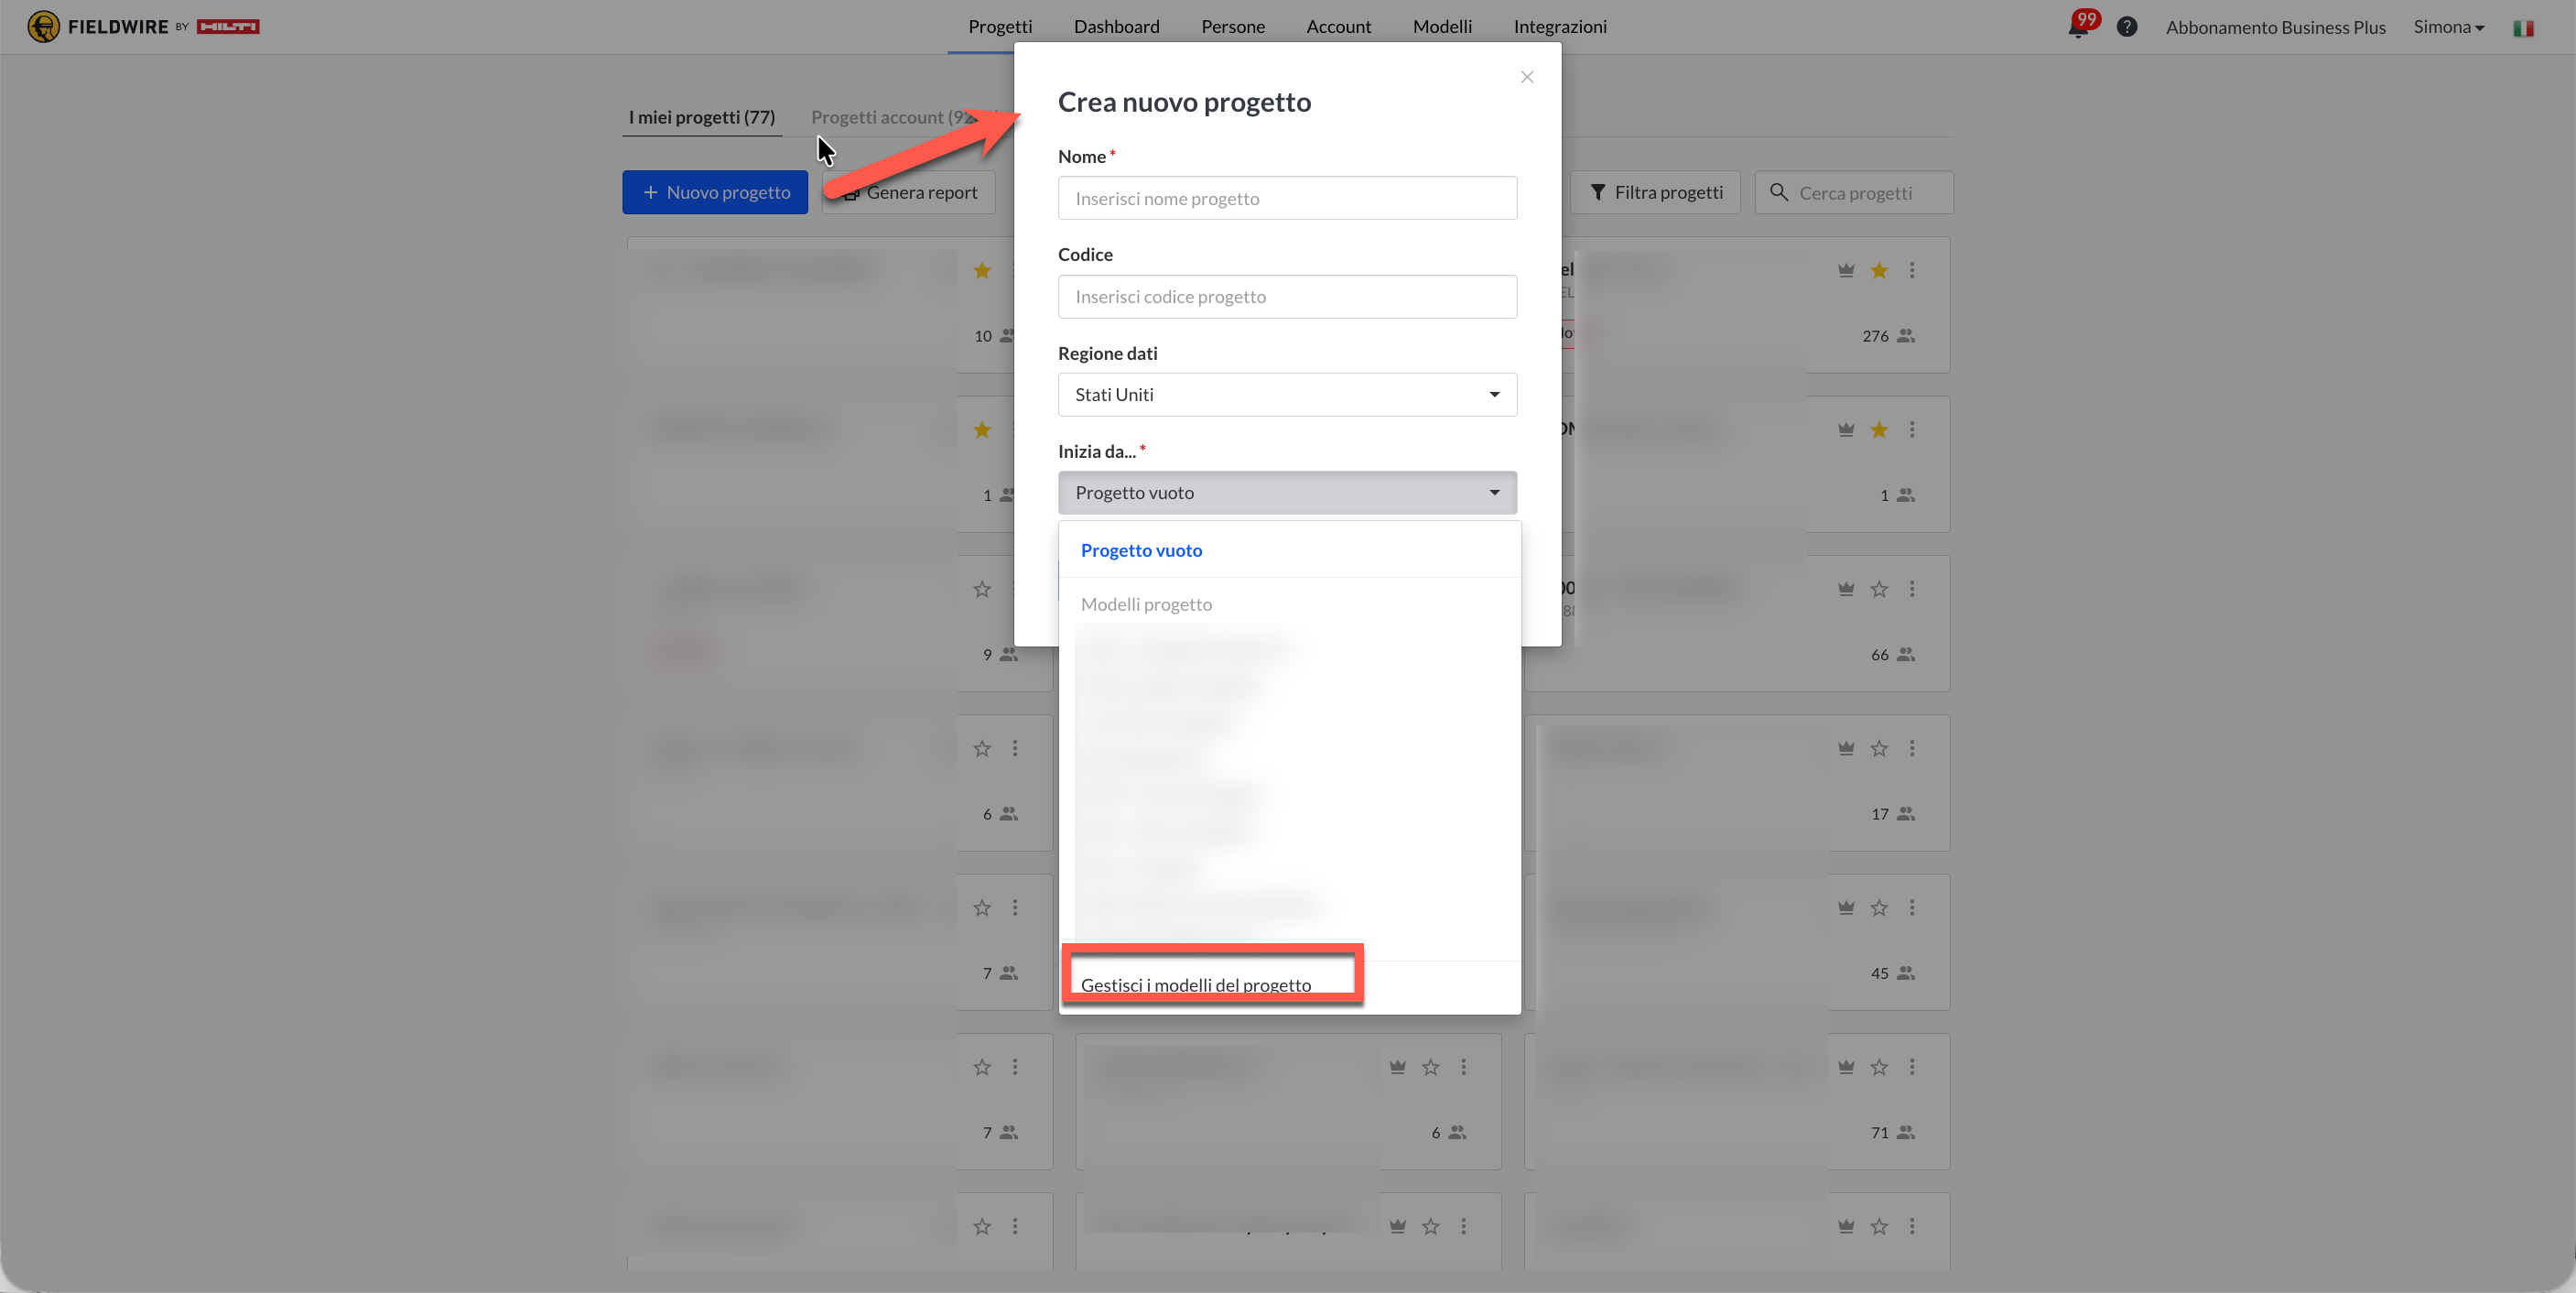Open the Modelli navigation tab

(1441, 27)
